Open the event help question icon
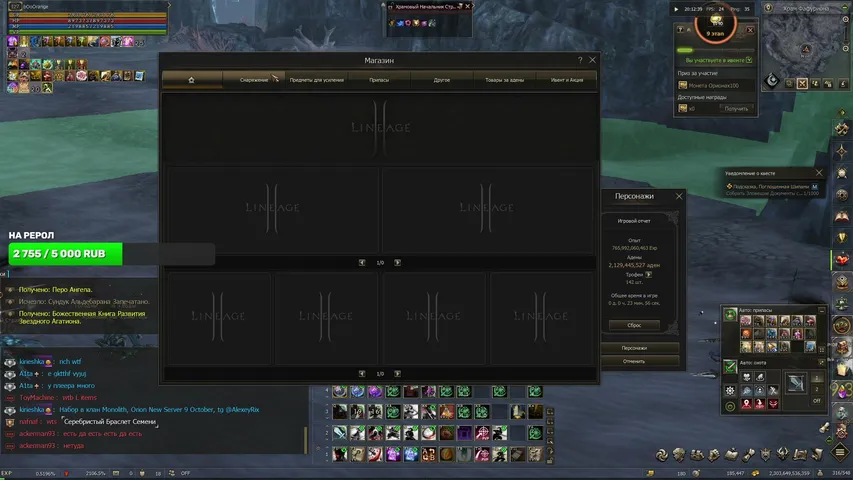Viewport: 853px width, 480px height. coord(680,30)
